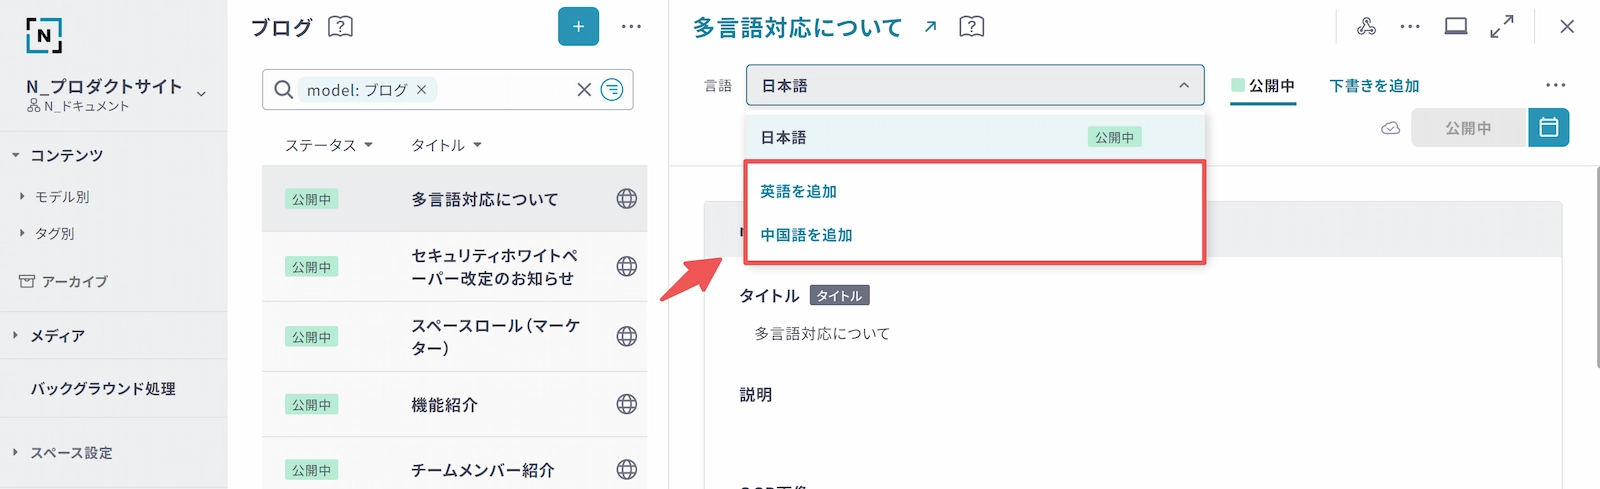Click the webhook icon in top toolbar
The image size is (1600, 489).
pyautogui.click(x=1366, y=27)
